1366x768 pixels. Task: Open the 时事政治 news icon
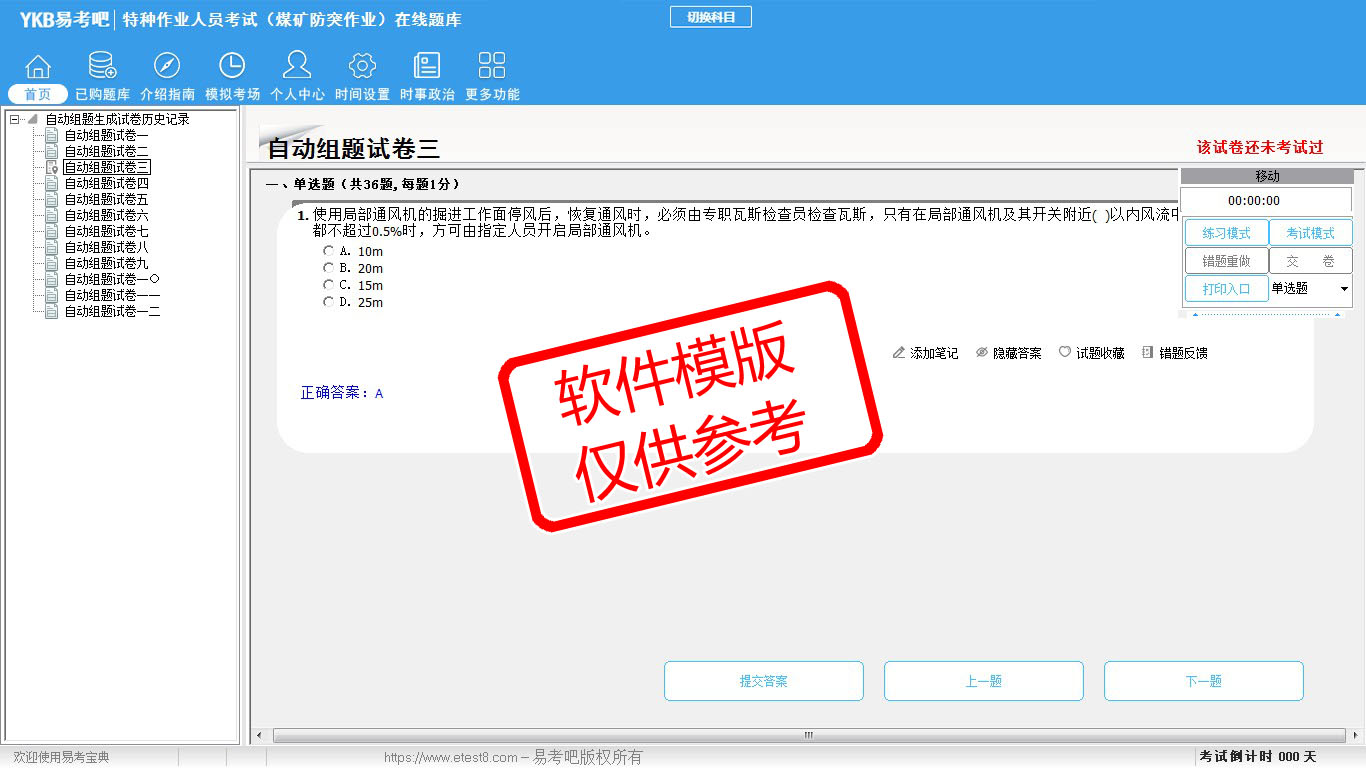tap(427, 67)
